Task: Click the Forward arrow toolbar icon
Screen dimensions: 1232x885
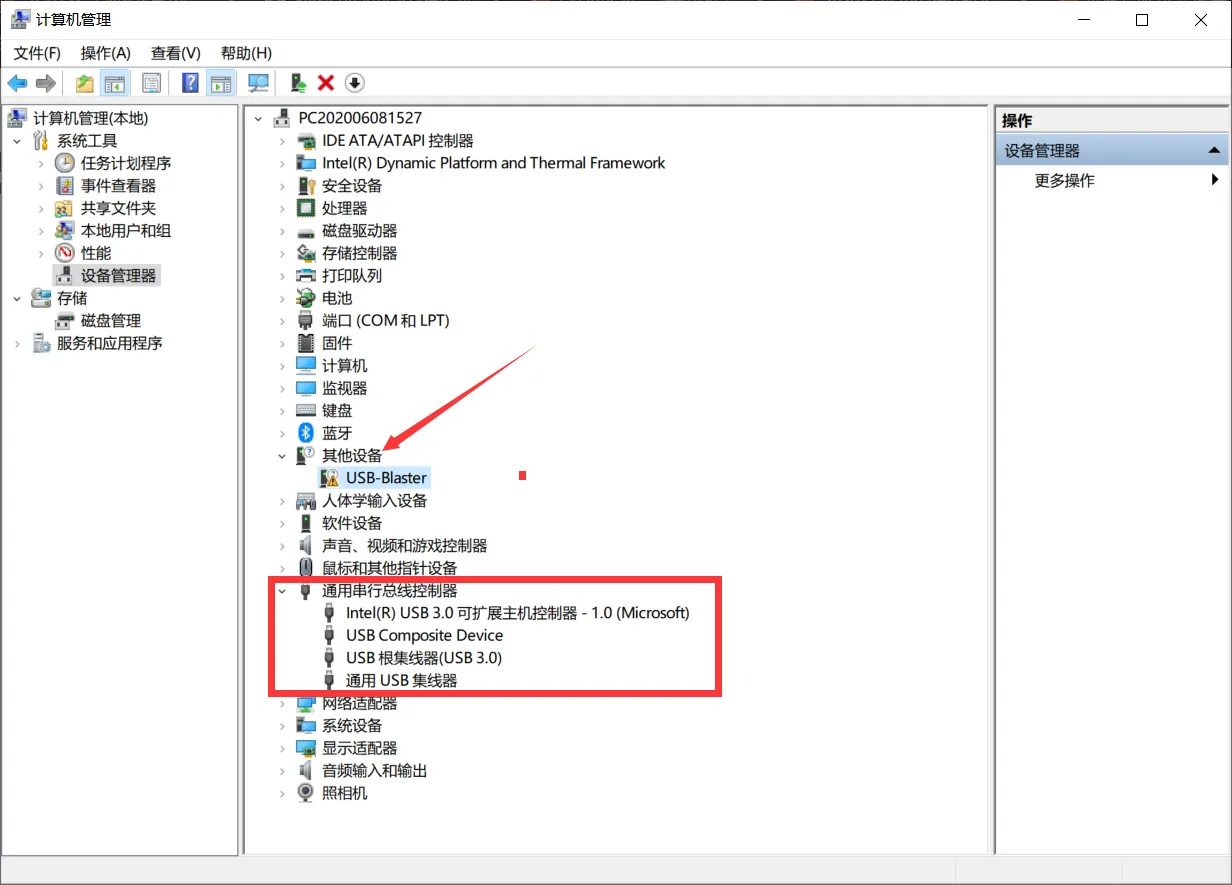Action: [x=45, y=83]
